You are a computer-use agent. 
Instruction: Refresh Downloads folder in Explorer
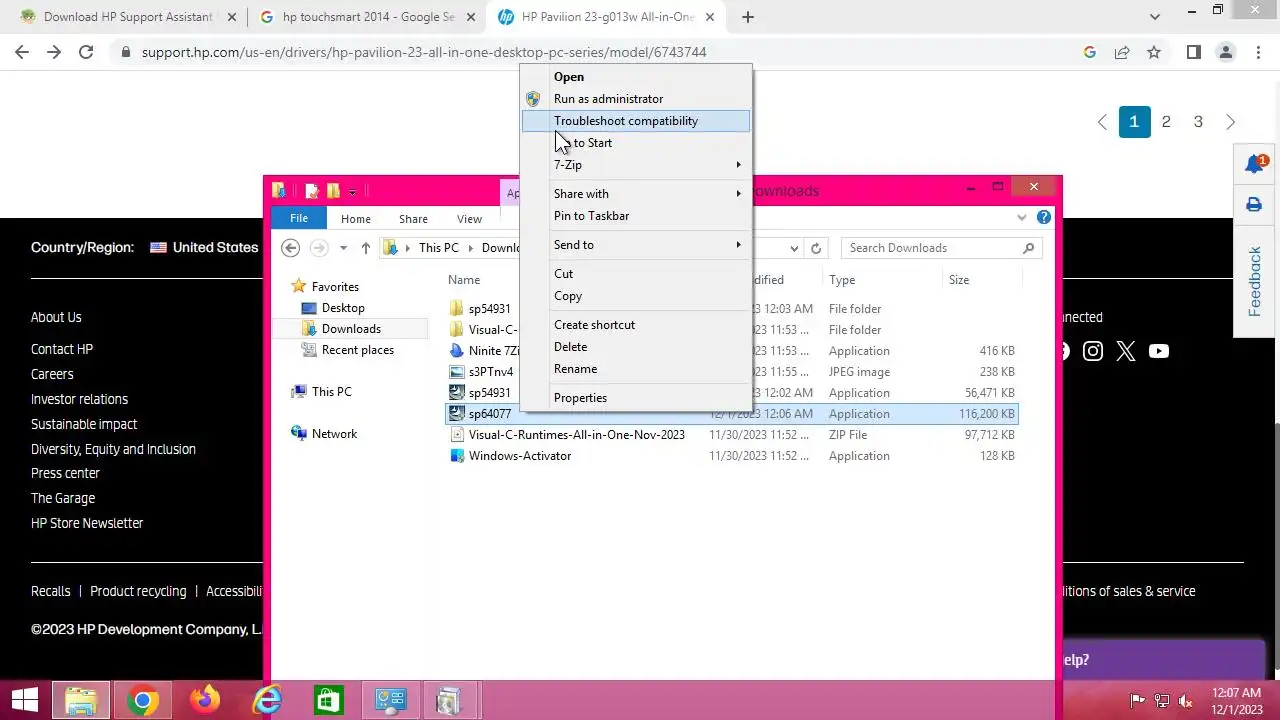tap(816, 248)
